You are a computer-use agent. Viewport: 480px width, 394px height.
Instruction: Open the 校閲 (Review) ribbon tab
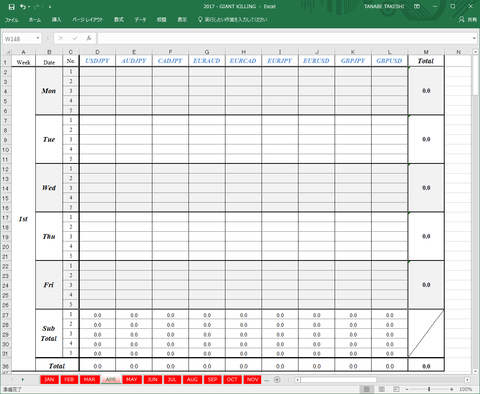(x=161, y=20)
